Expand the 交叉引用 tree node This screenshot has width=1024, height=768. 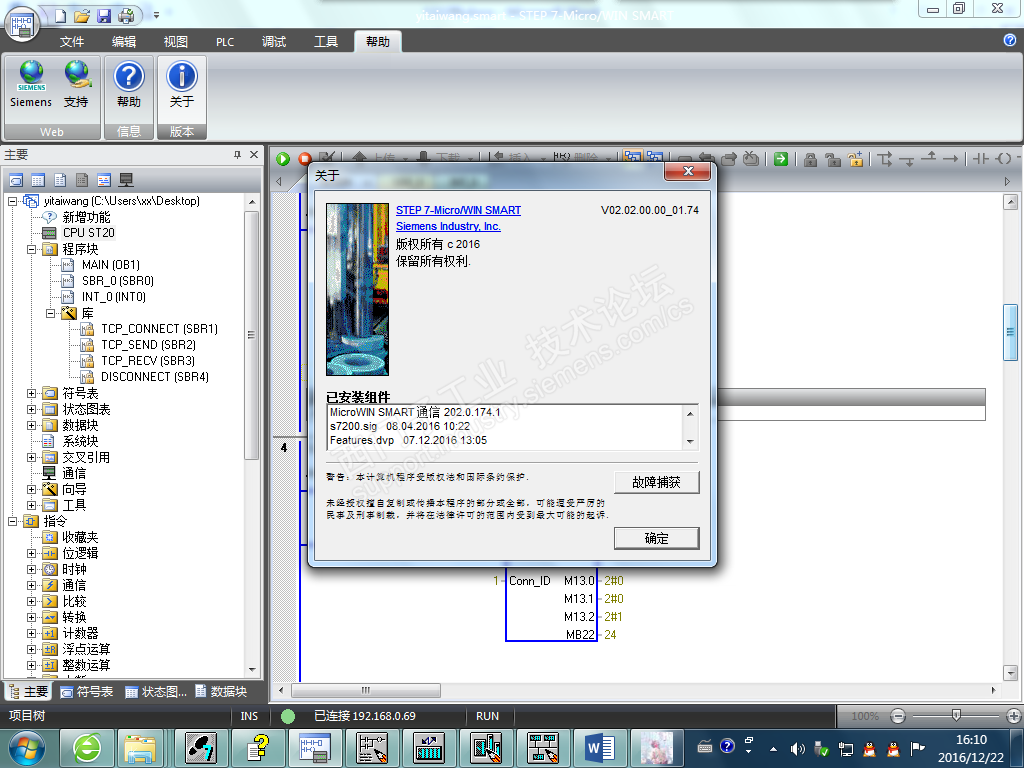31,457
